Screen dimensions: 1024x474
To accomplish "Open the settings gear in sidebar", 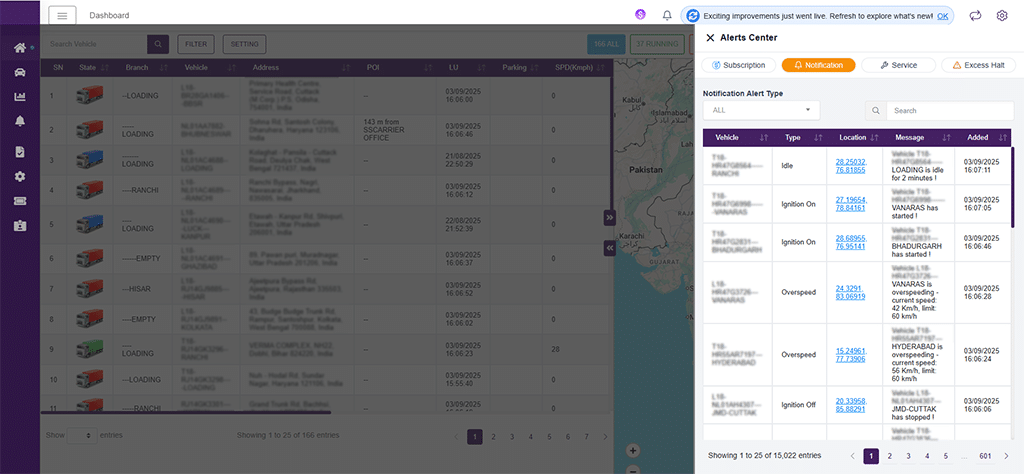I will [x=20, y=176].
